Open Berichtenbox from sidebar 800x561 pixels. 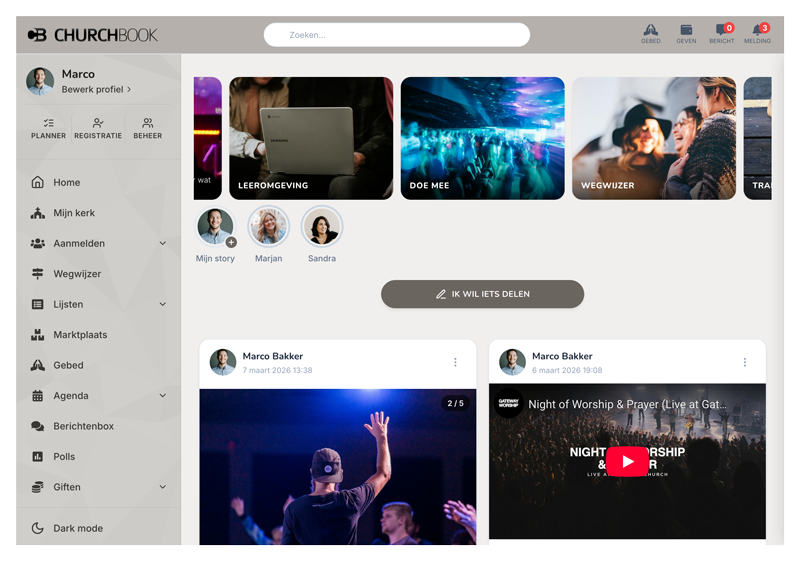coord(83,426)
